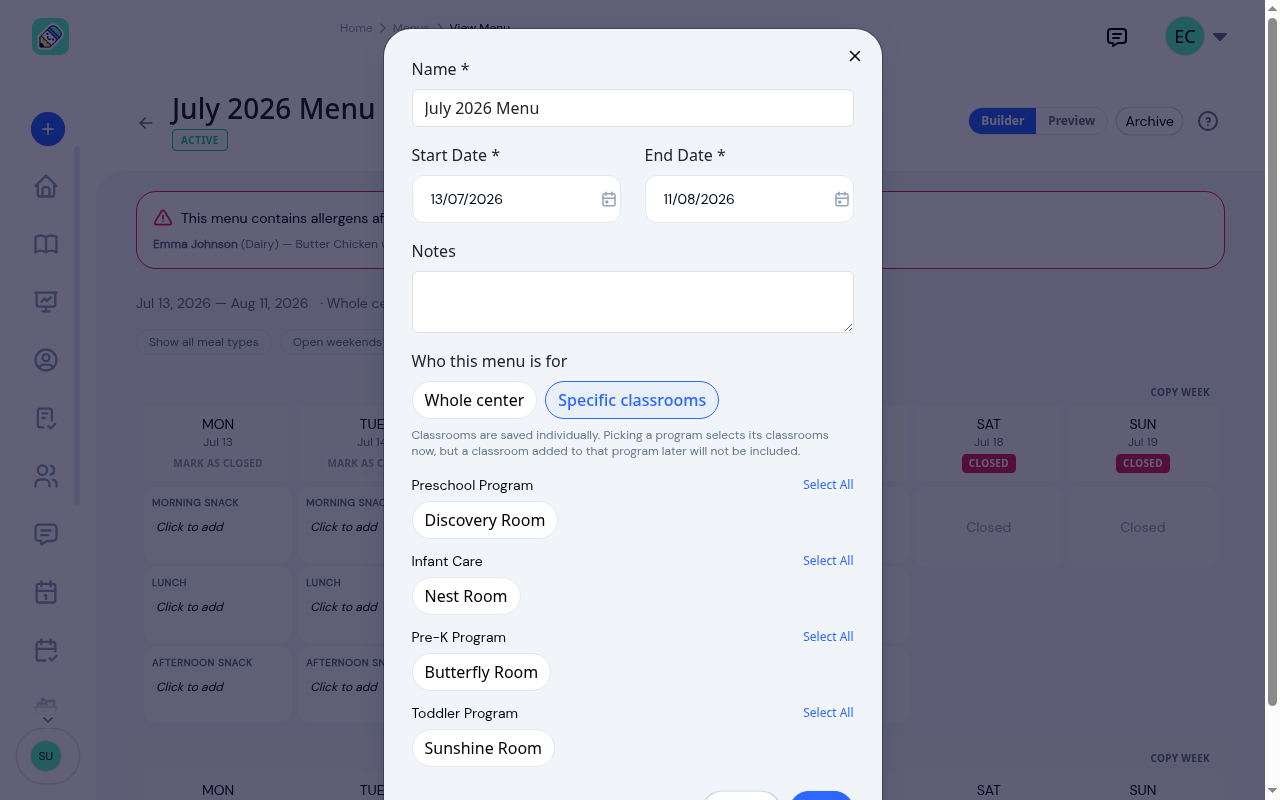The width and height of the screenshot is (1280, 800).
Task: Open the End Date calendar picker icon
Action: pyautogui.click(x=842, y=199)
